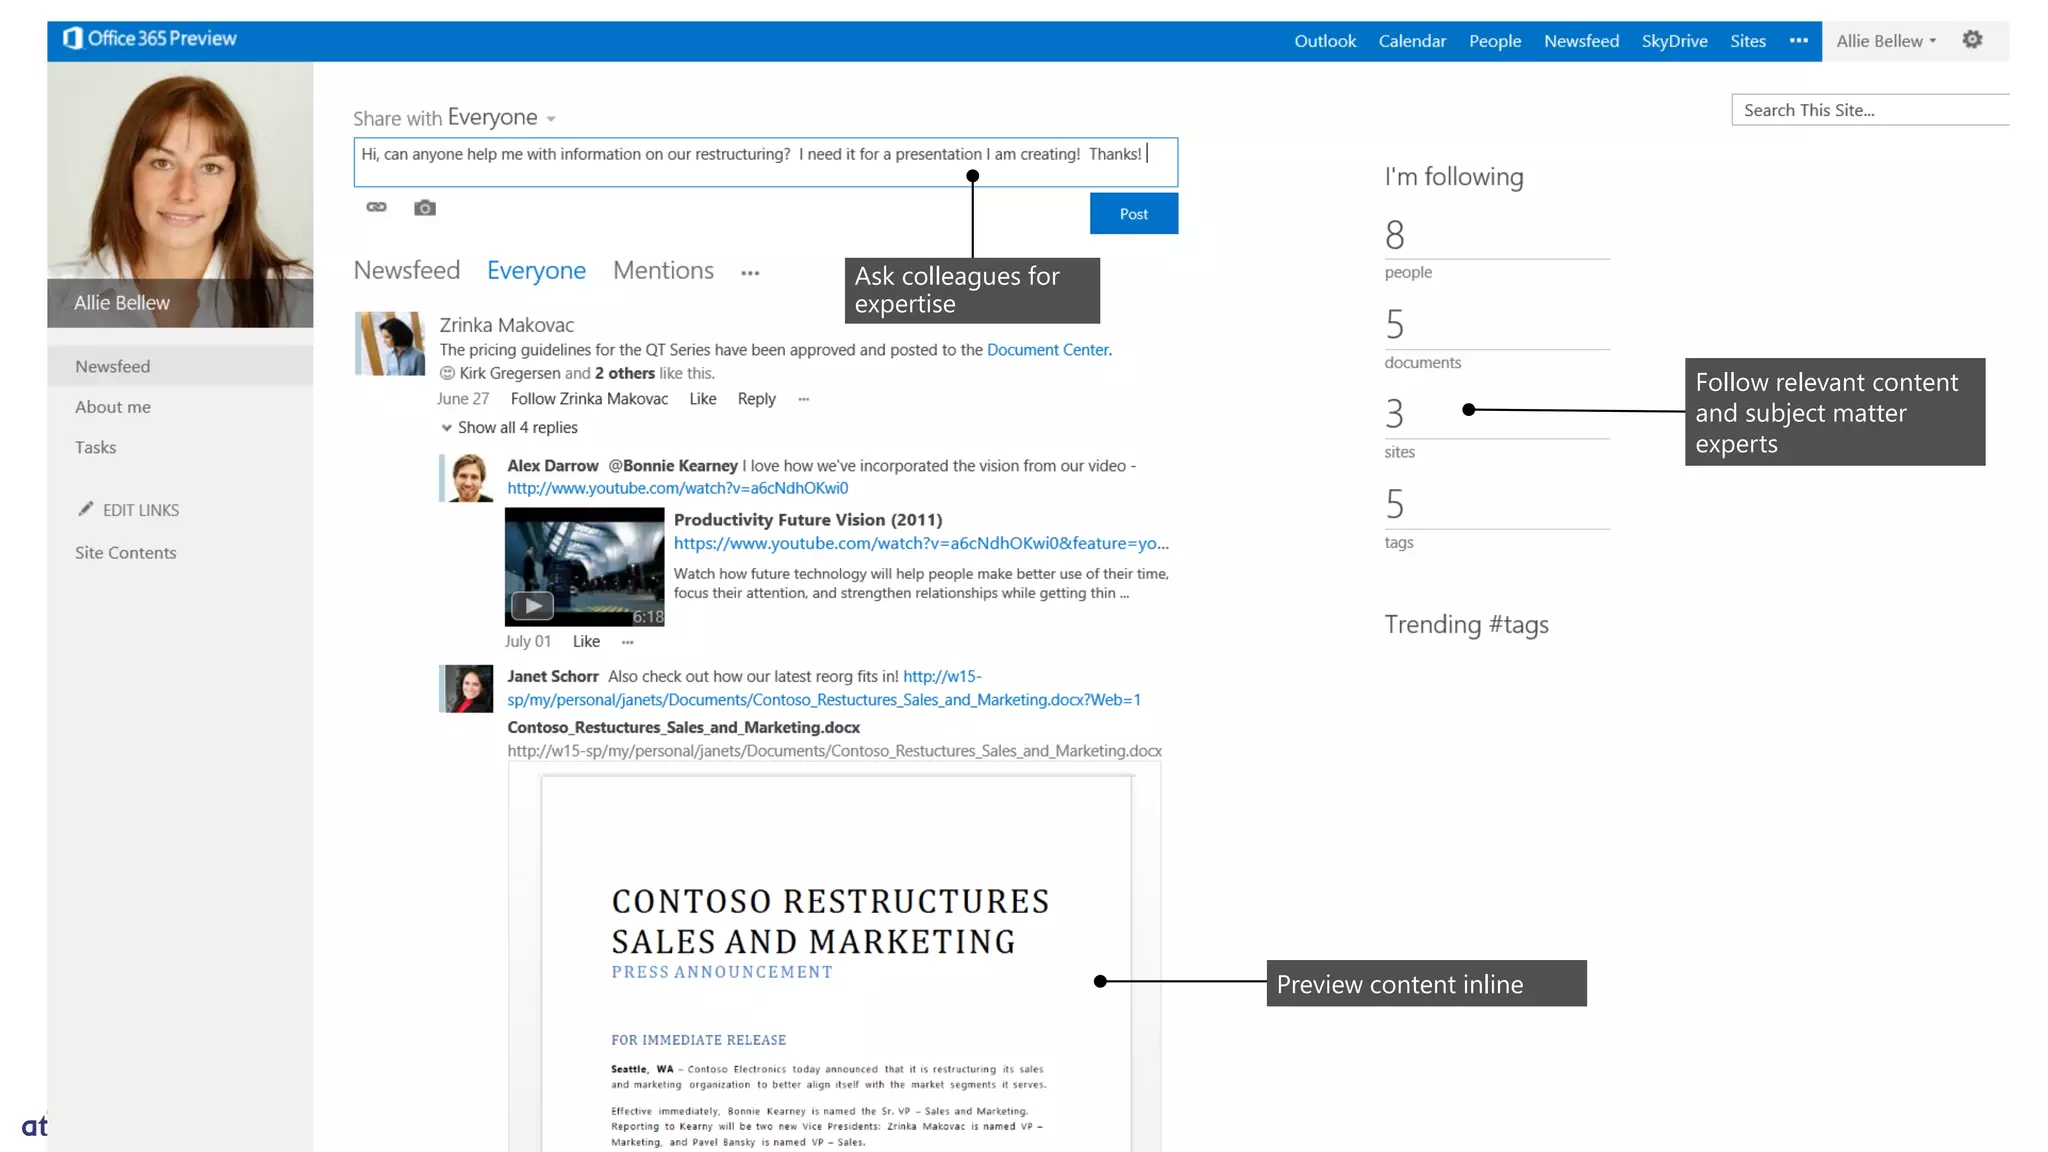Open the Share with Everyone dropdown
This screenshot has width=2048, height=1152.
click(502, 118)
